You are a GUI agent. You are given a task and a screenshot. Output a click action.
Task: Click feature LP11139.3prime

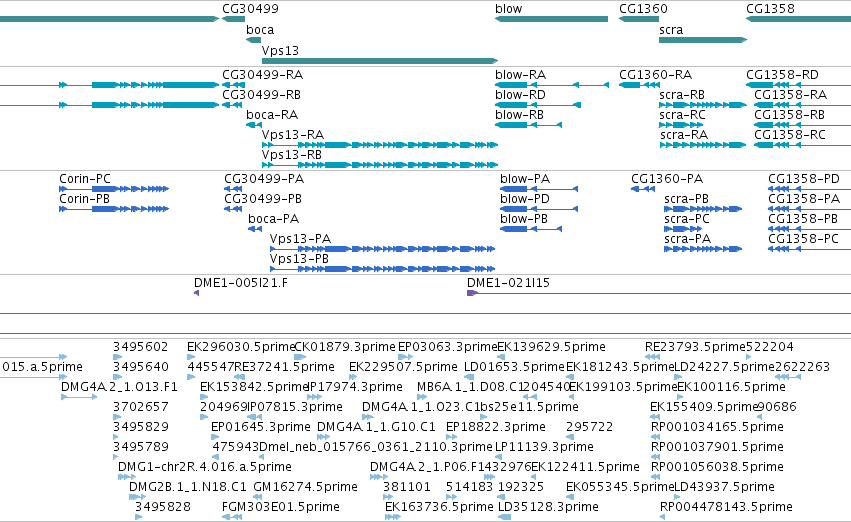(x=497, y=457)
